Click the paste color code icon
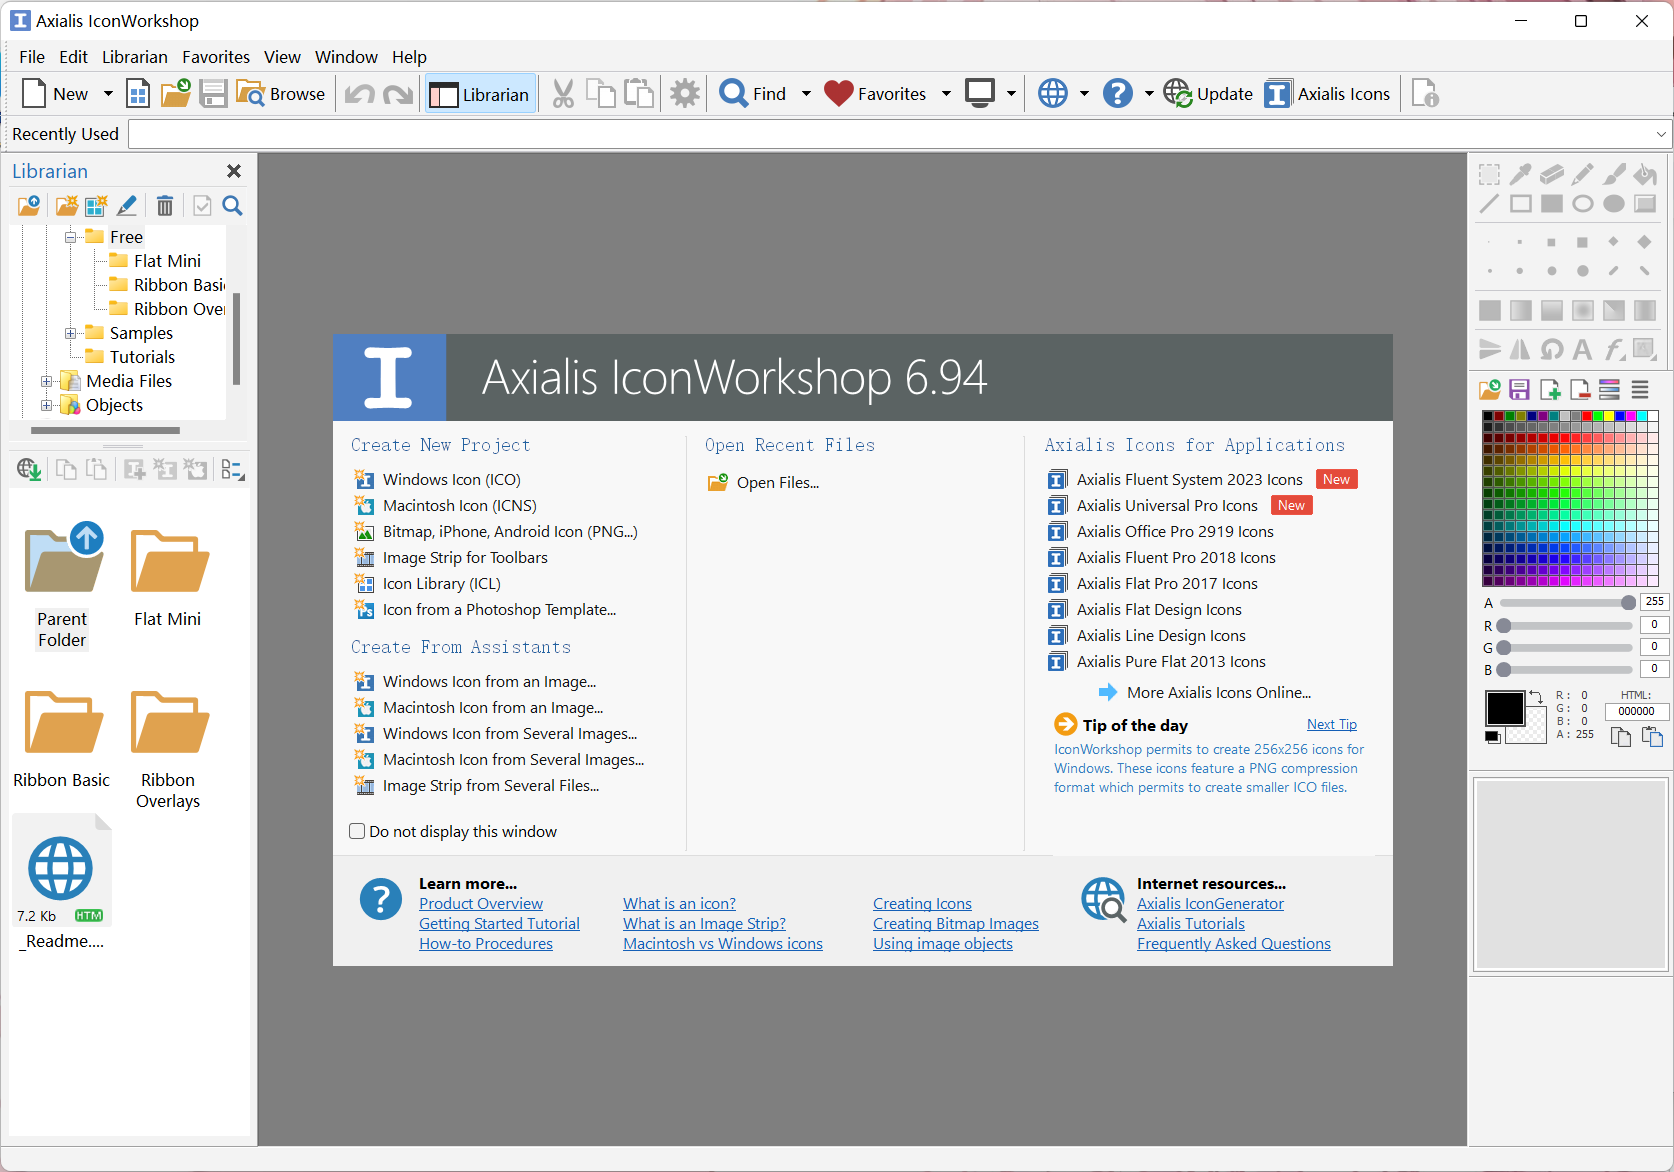 [1652, 737]
